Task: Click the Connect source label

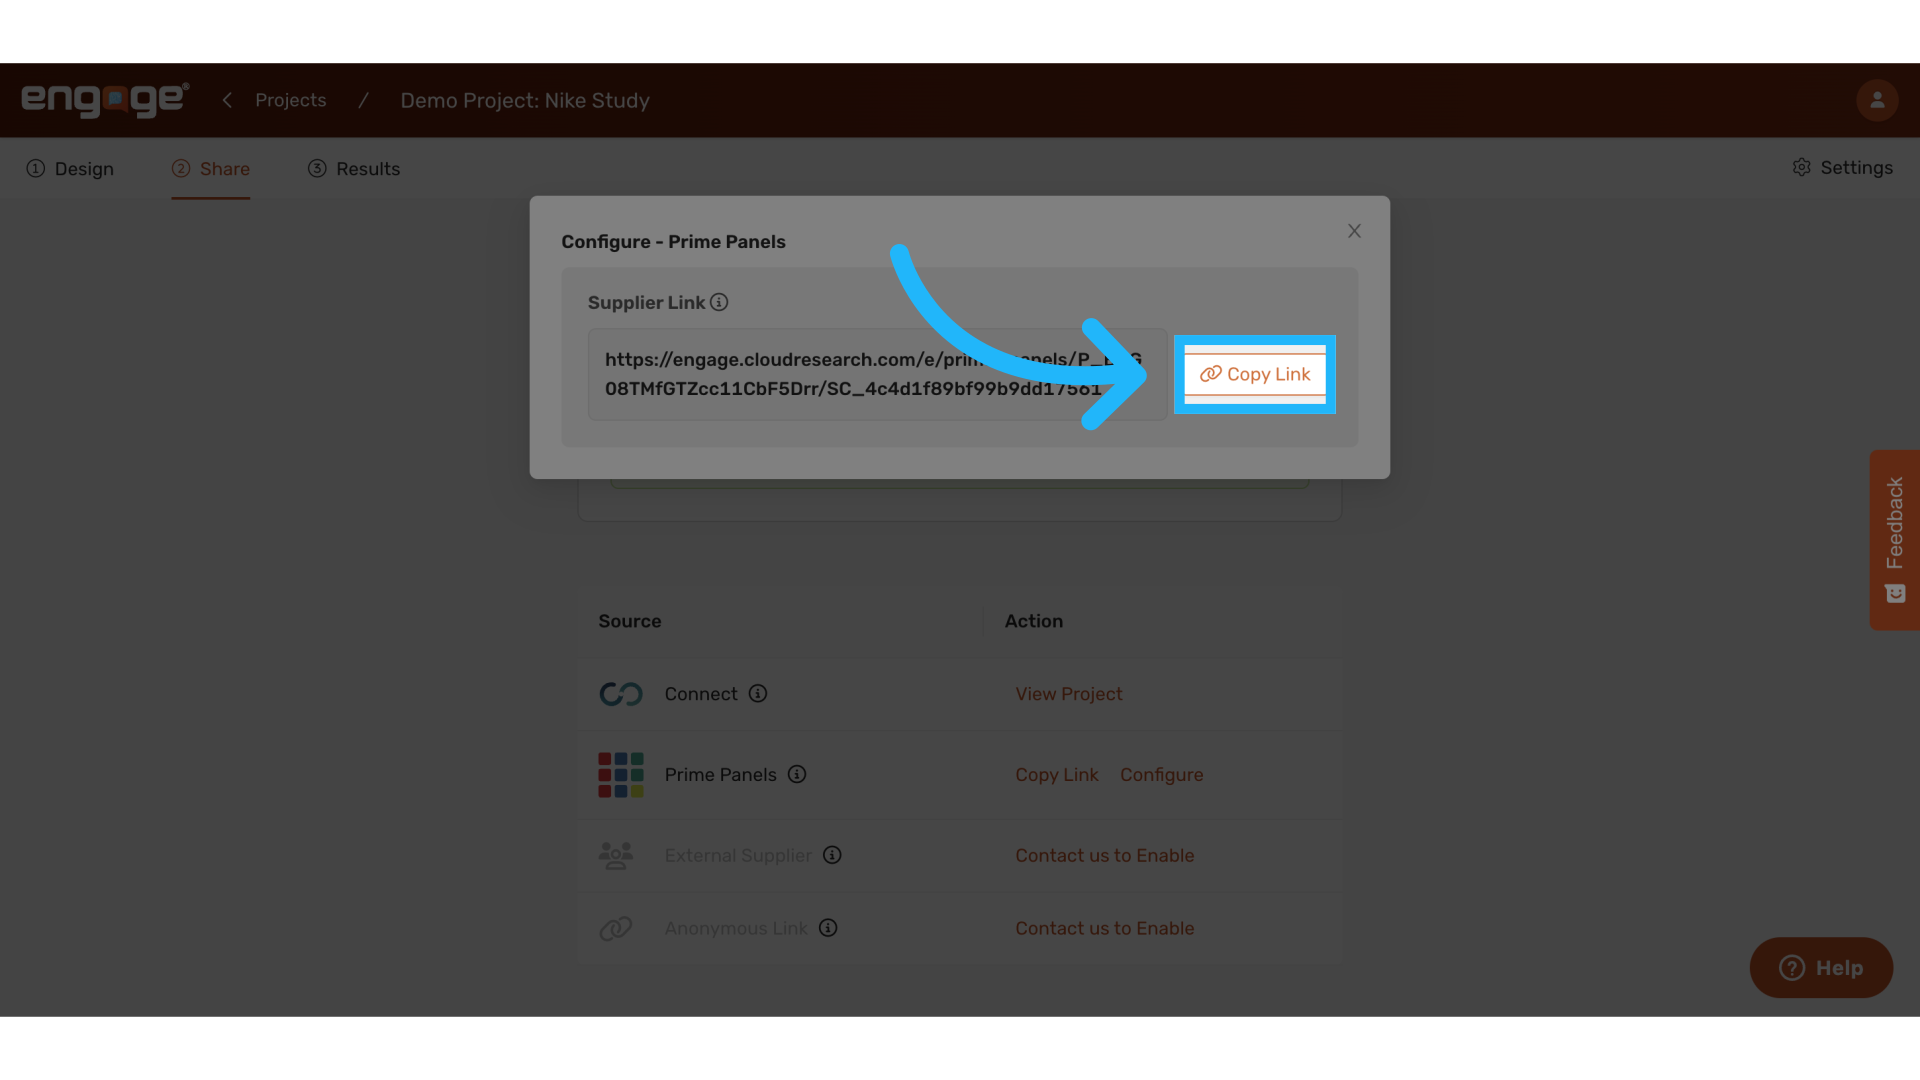Action: click(x=700, y=694)
